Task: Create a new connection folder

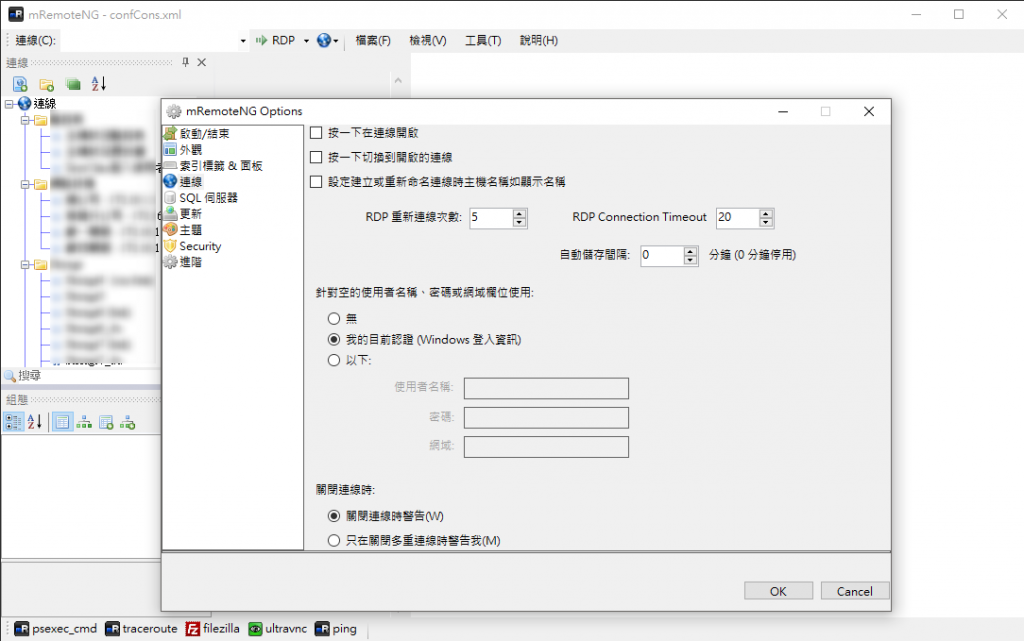Action: [x=46, y=84]
